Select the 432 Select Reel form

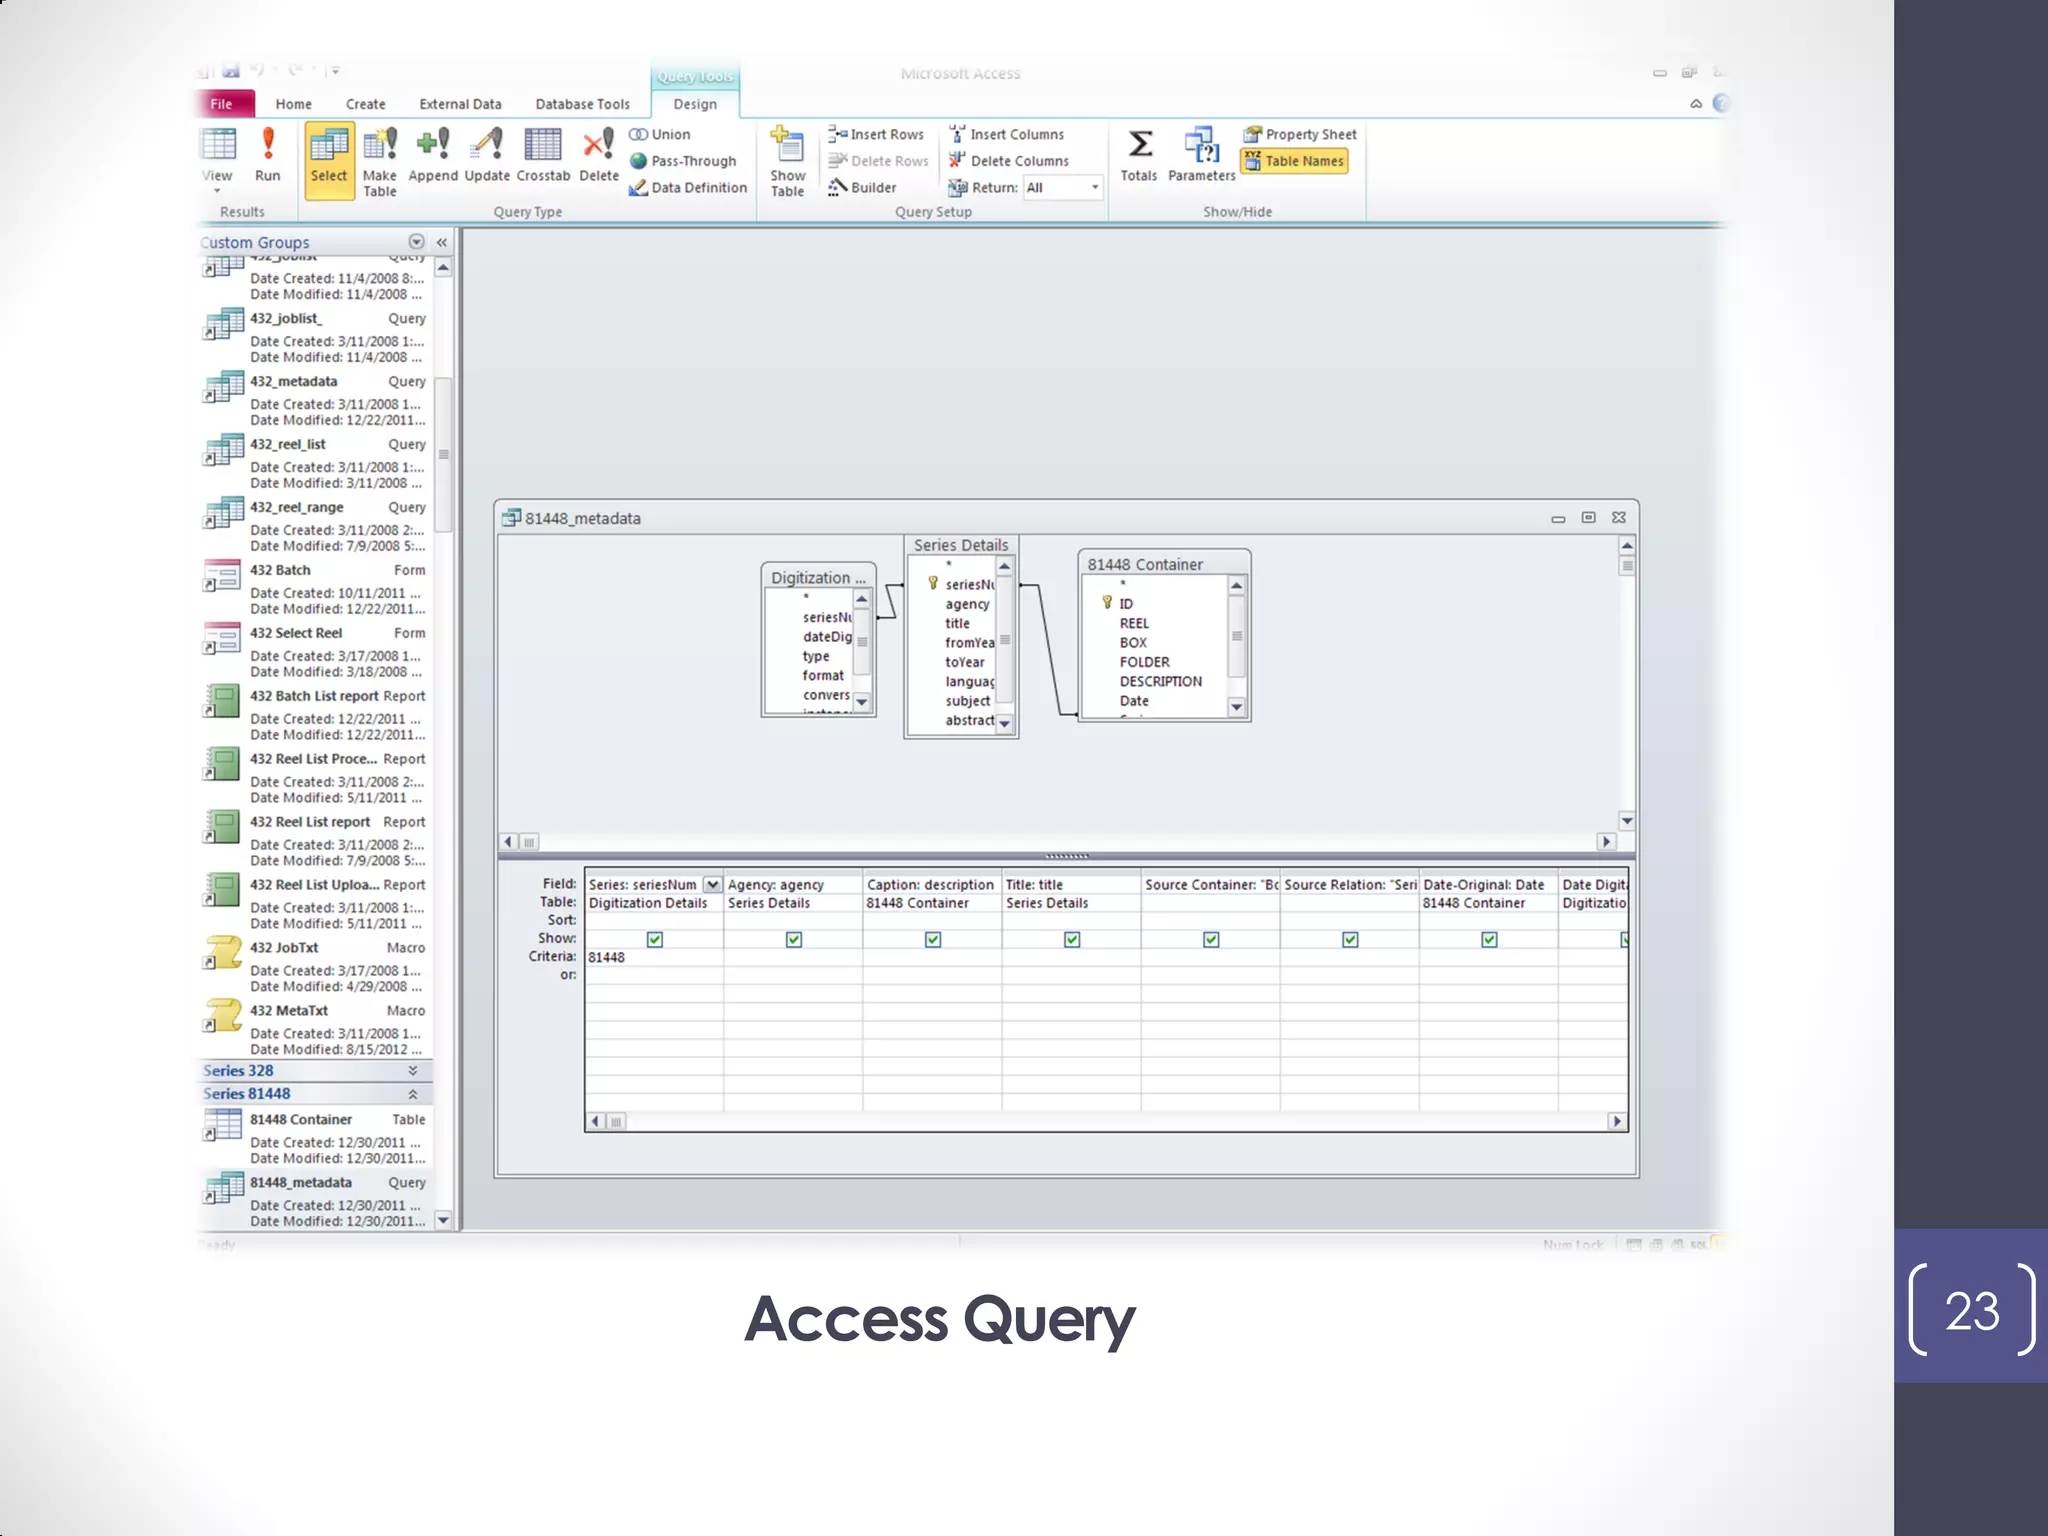click(315, 652)
